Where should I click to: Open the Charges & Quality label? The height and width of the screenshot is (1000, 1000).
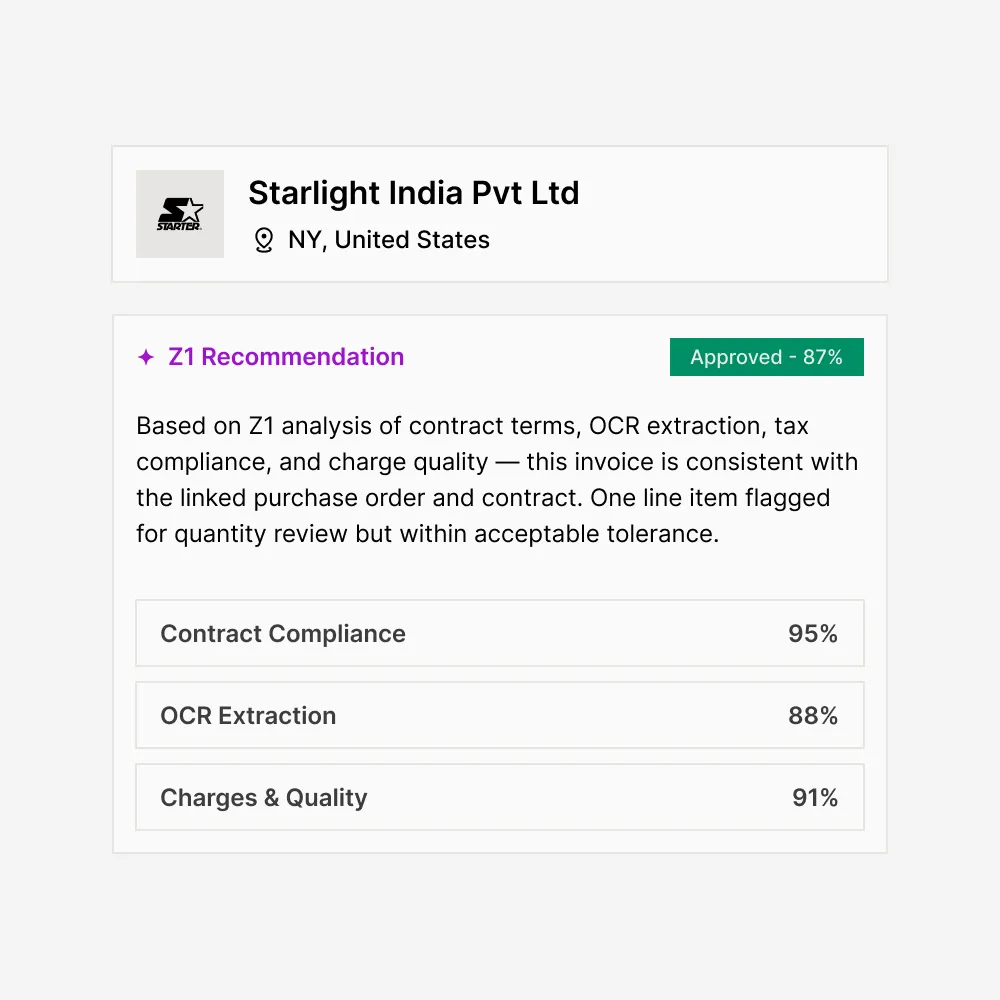pyautogui.click(x=264, y=798)
